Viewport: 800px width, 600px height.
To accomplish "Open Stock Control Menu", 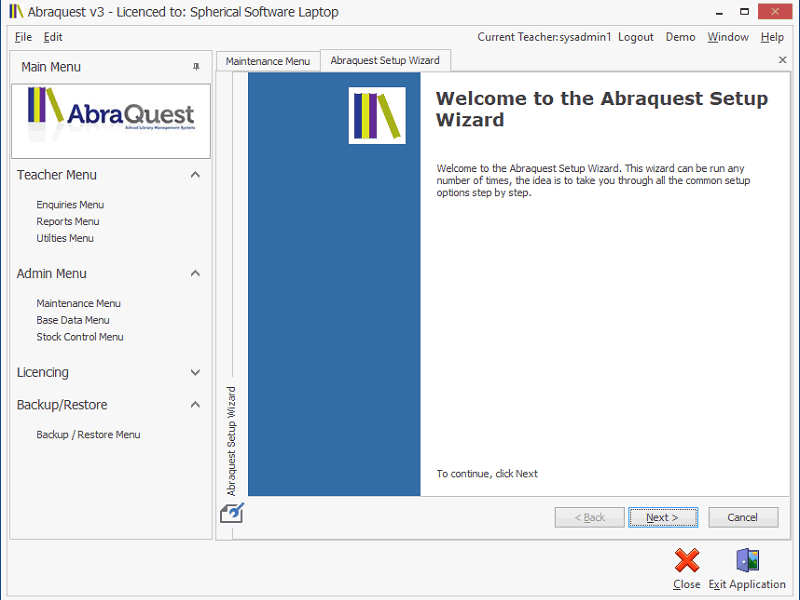I will click(x=80, y=337).
